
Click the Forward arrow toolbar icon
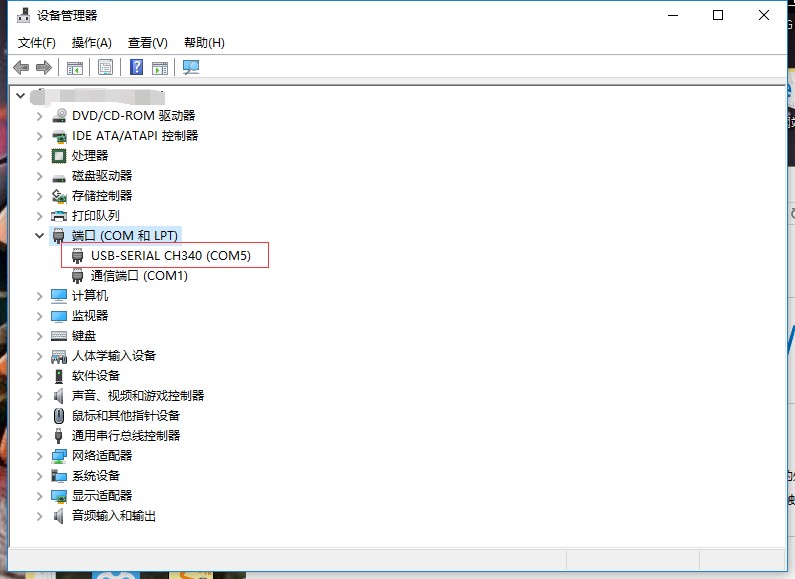tap(44, 67)
